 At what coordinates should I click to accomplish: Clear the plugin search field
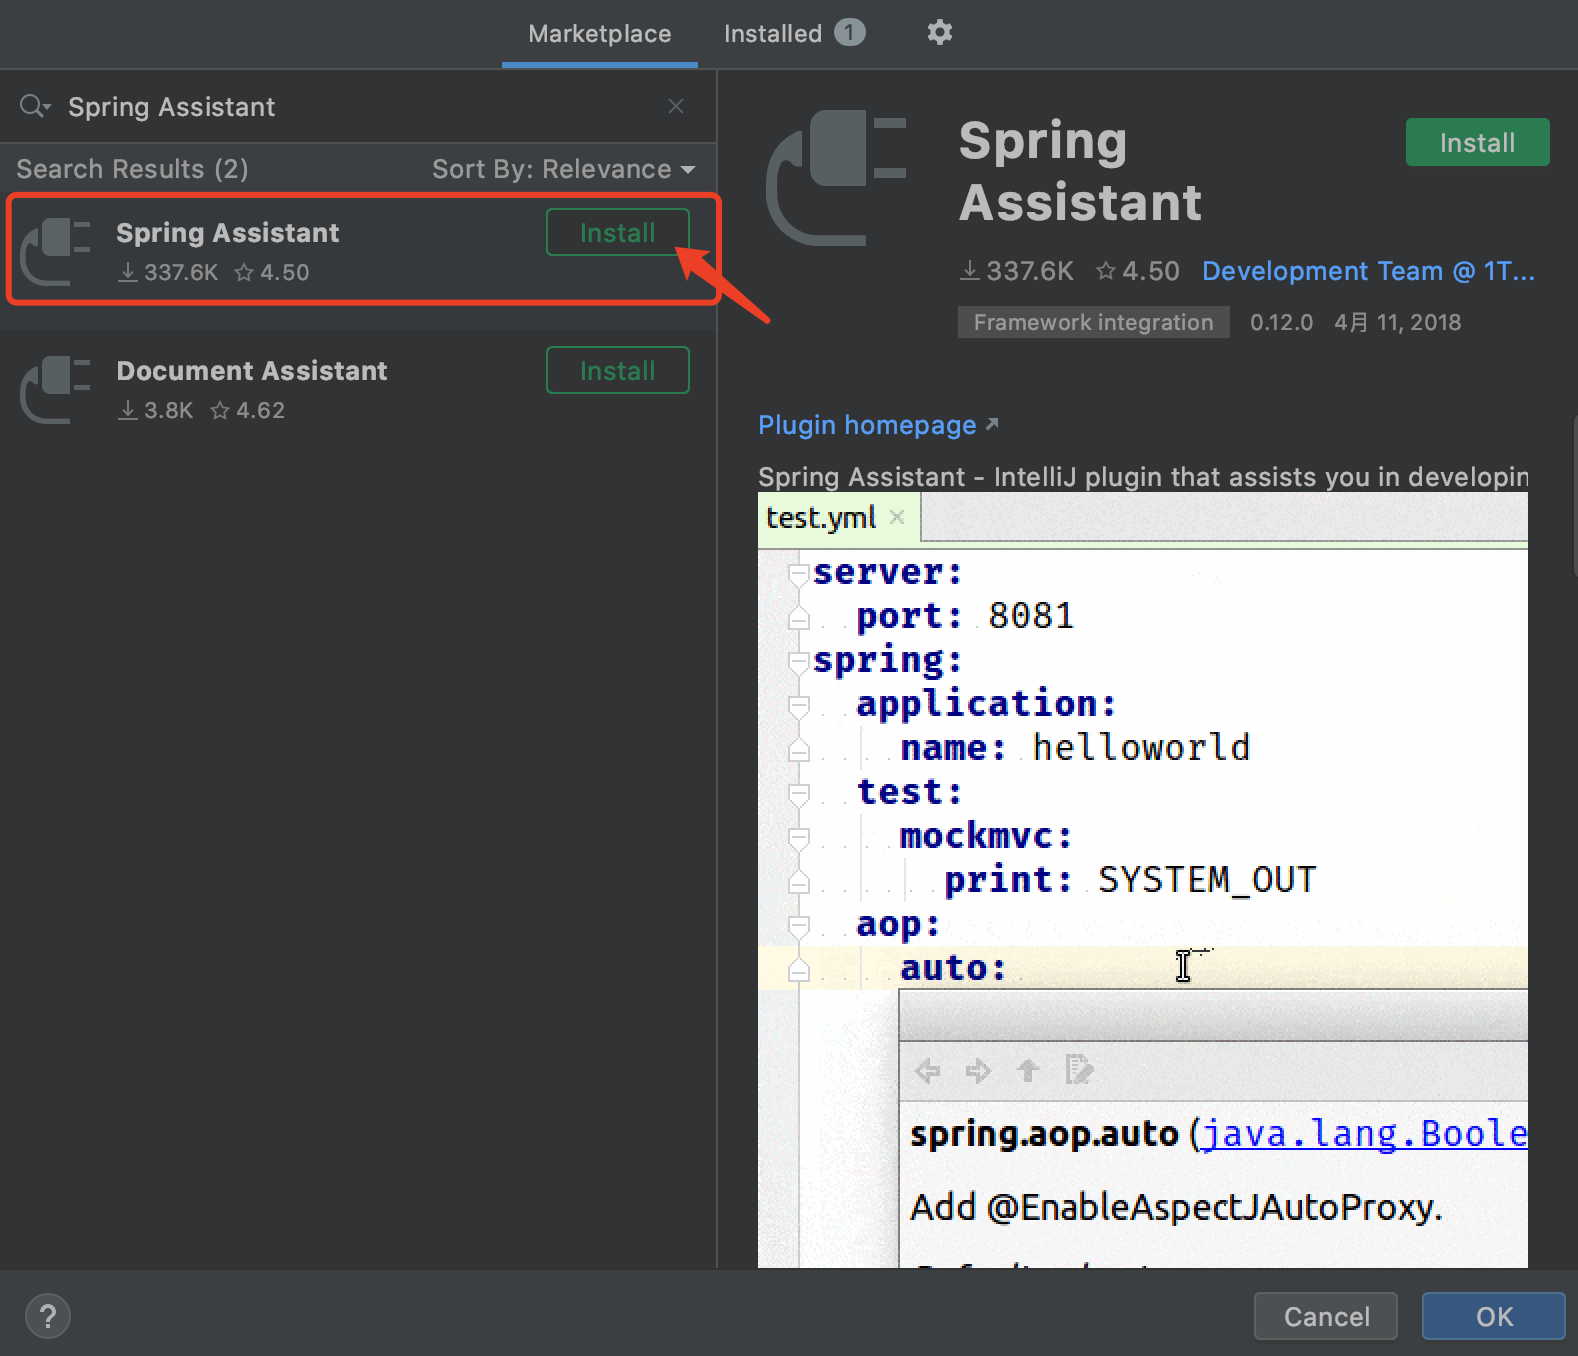coord(676,106)
